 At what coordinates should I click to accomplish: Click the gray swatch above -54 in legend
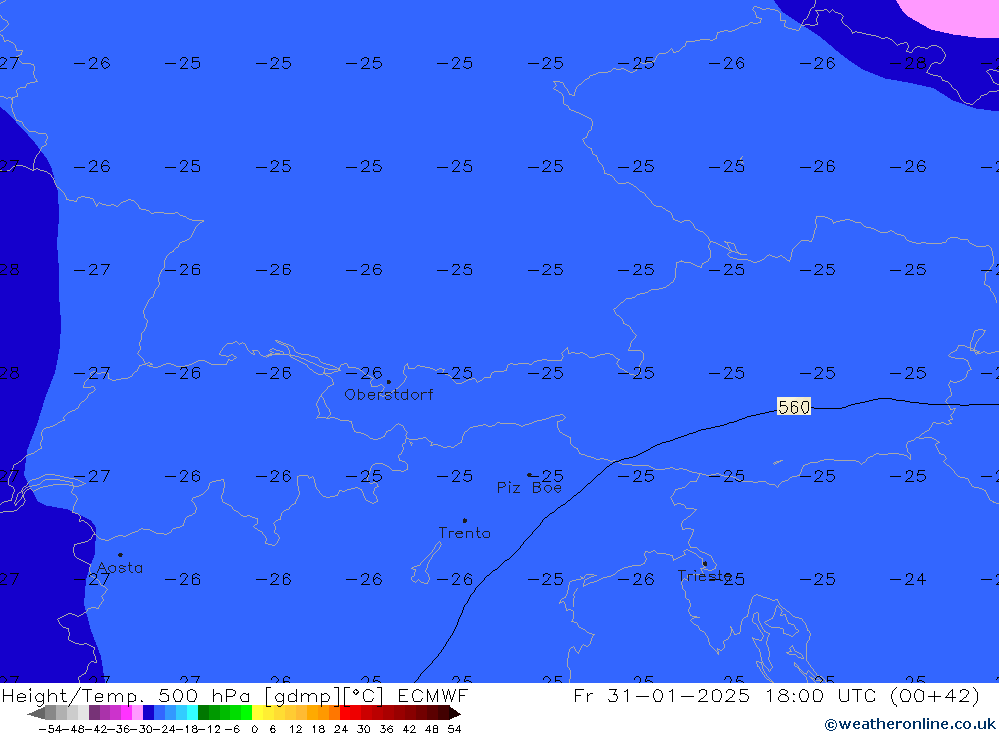coord(50,713)
